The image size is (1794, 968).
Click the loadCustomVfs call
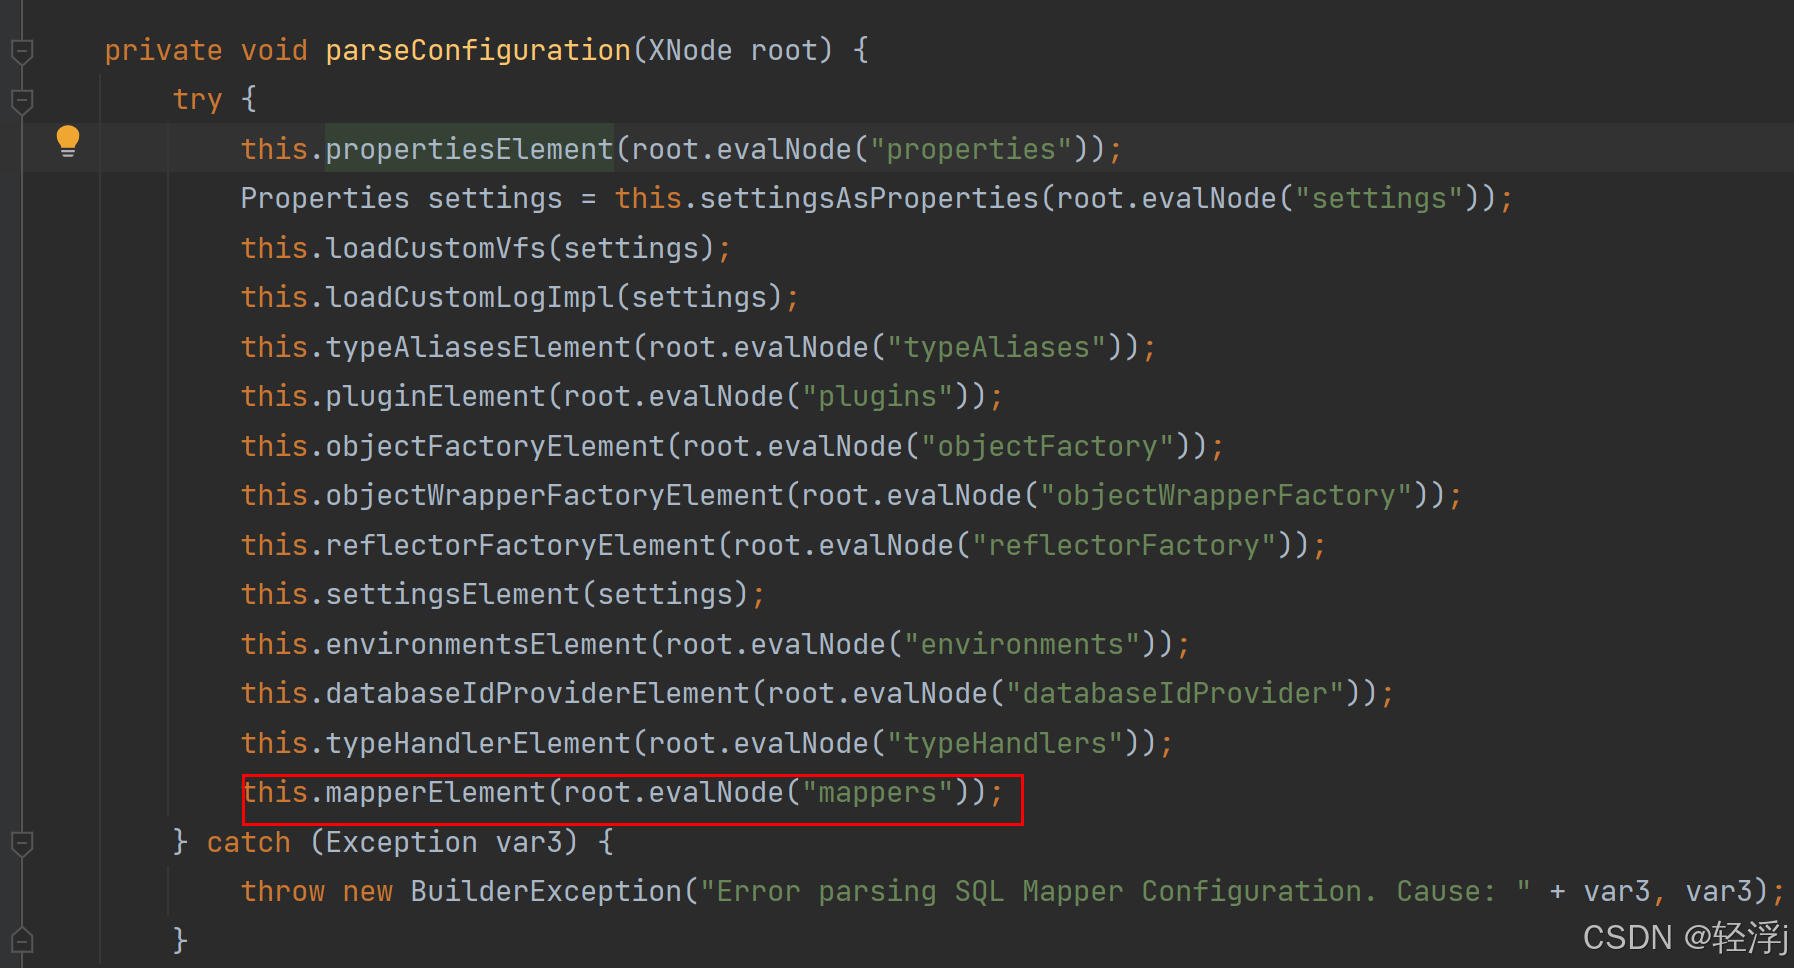click(x=436, y=248)
